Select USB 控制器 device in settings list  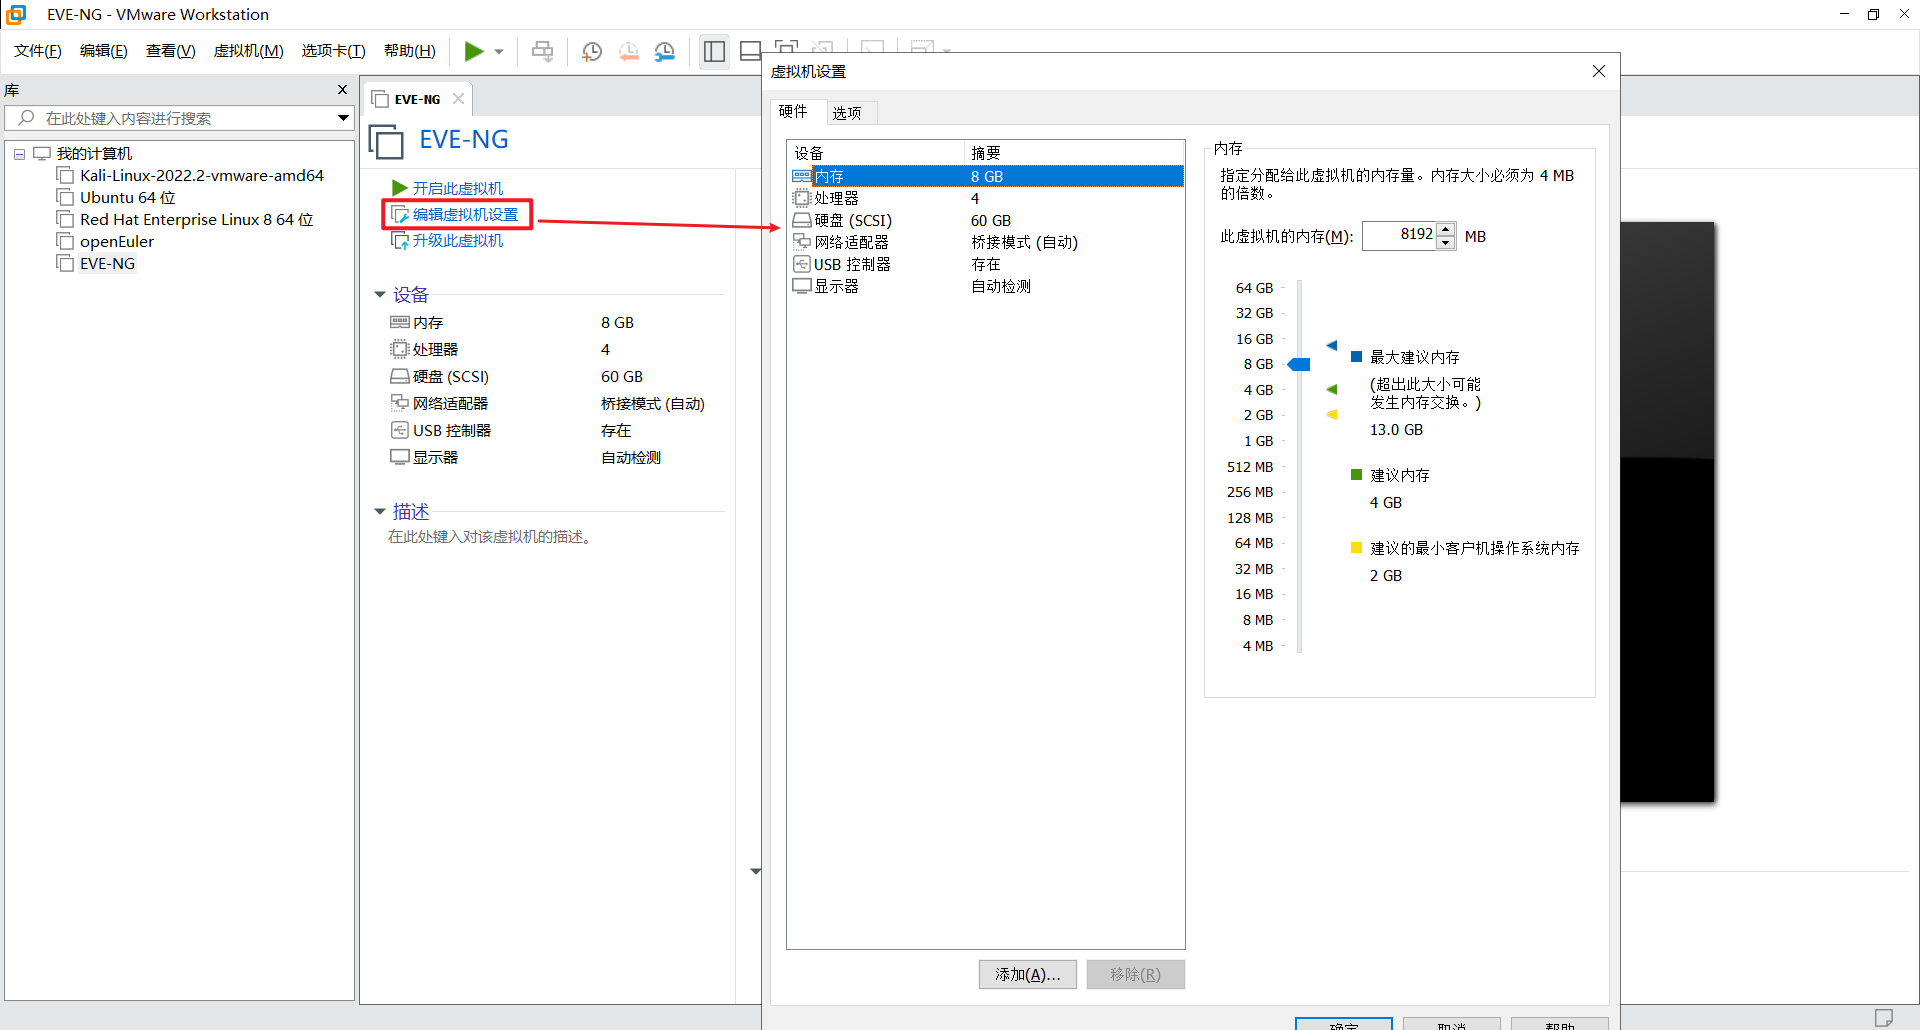[x=986, y=264]
